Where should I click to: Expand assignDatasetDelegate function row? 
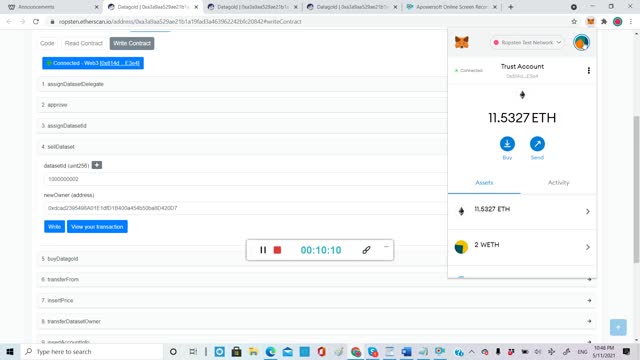[242, 84]
